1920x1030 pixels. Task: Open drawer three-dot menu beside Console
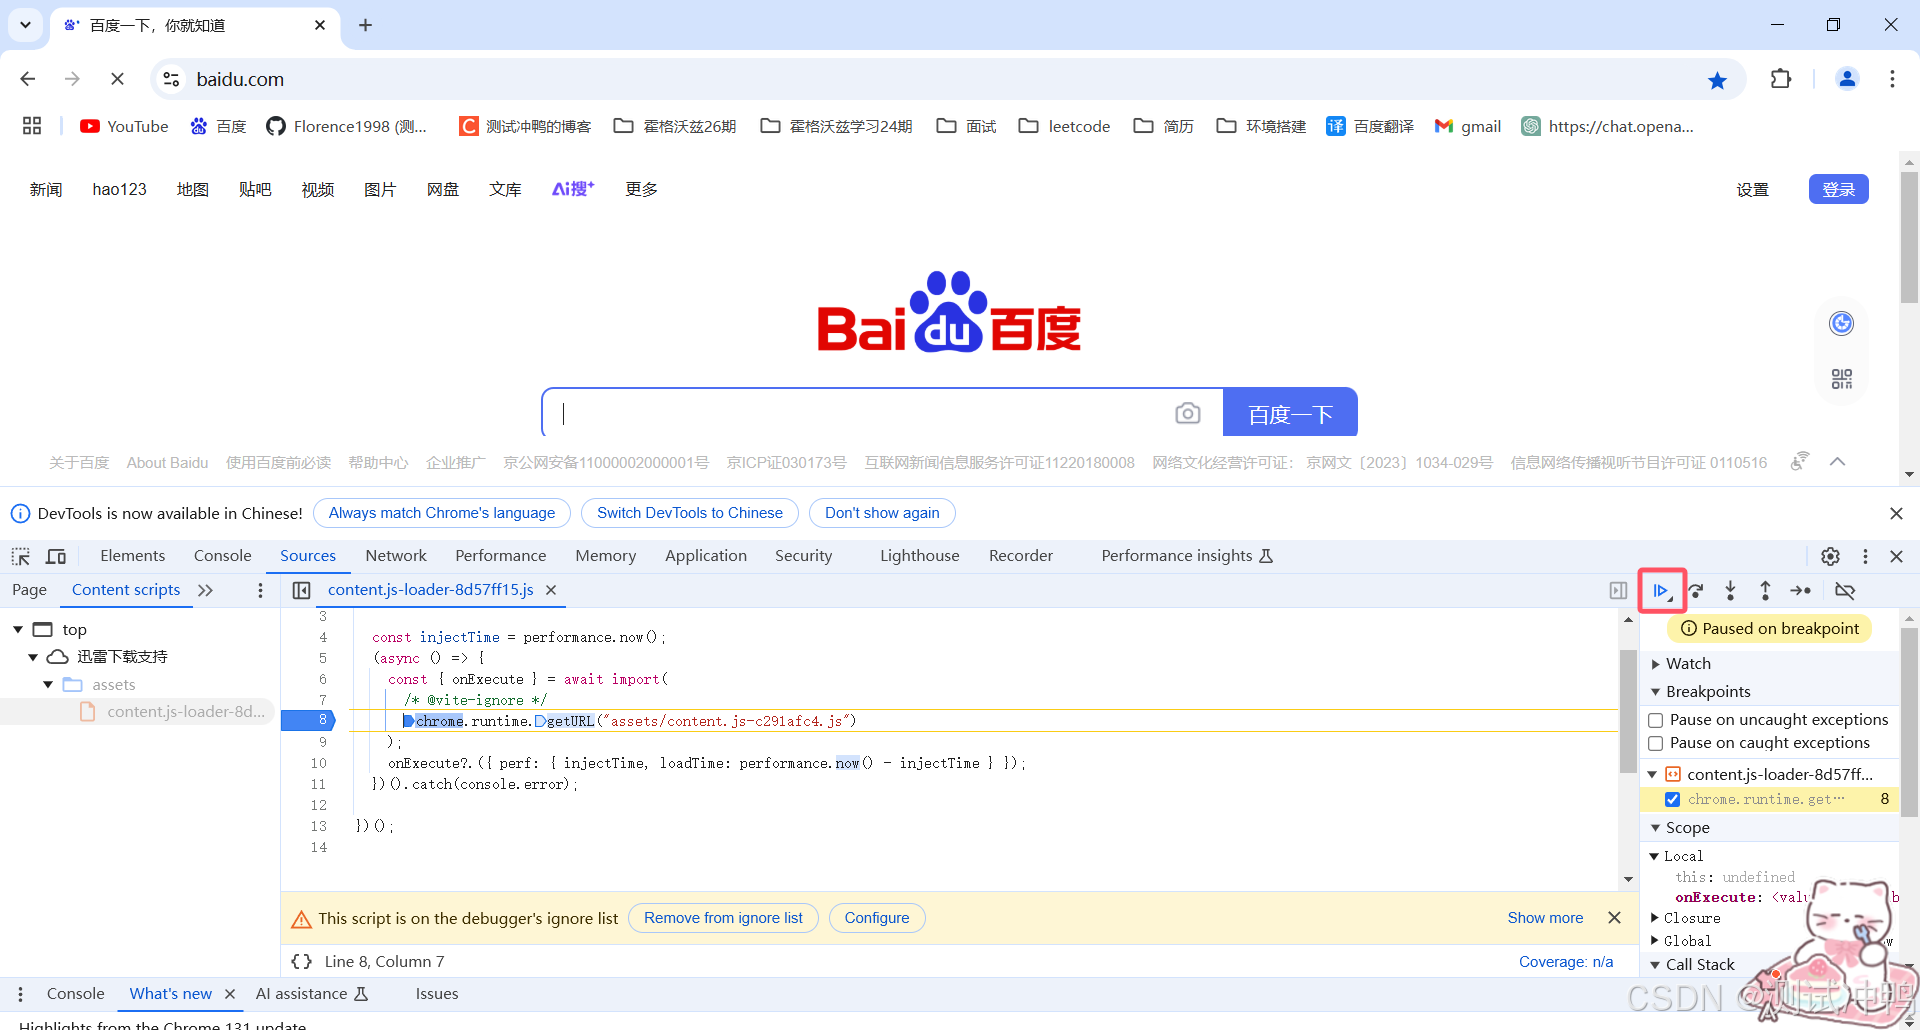coord(20,994)
